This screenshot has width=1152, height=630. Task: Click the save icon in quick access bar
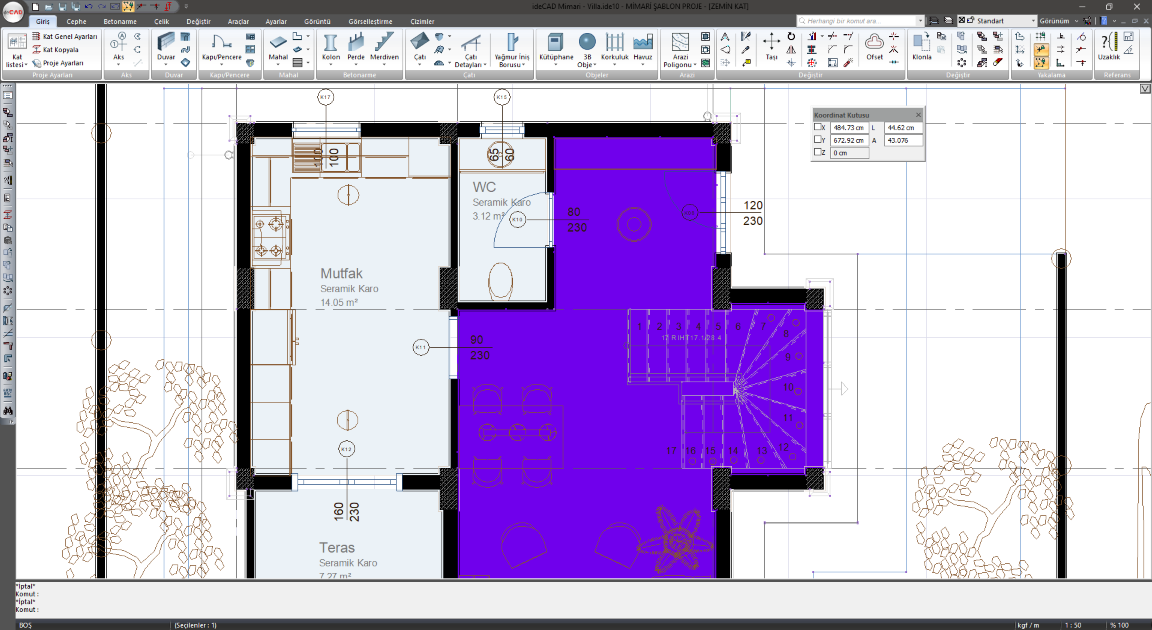[62, 7]
